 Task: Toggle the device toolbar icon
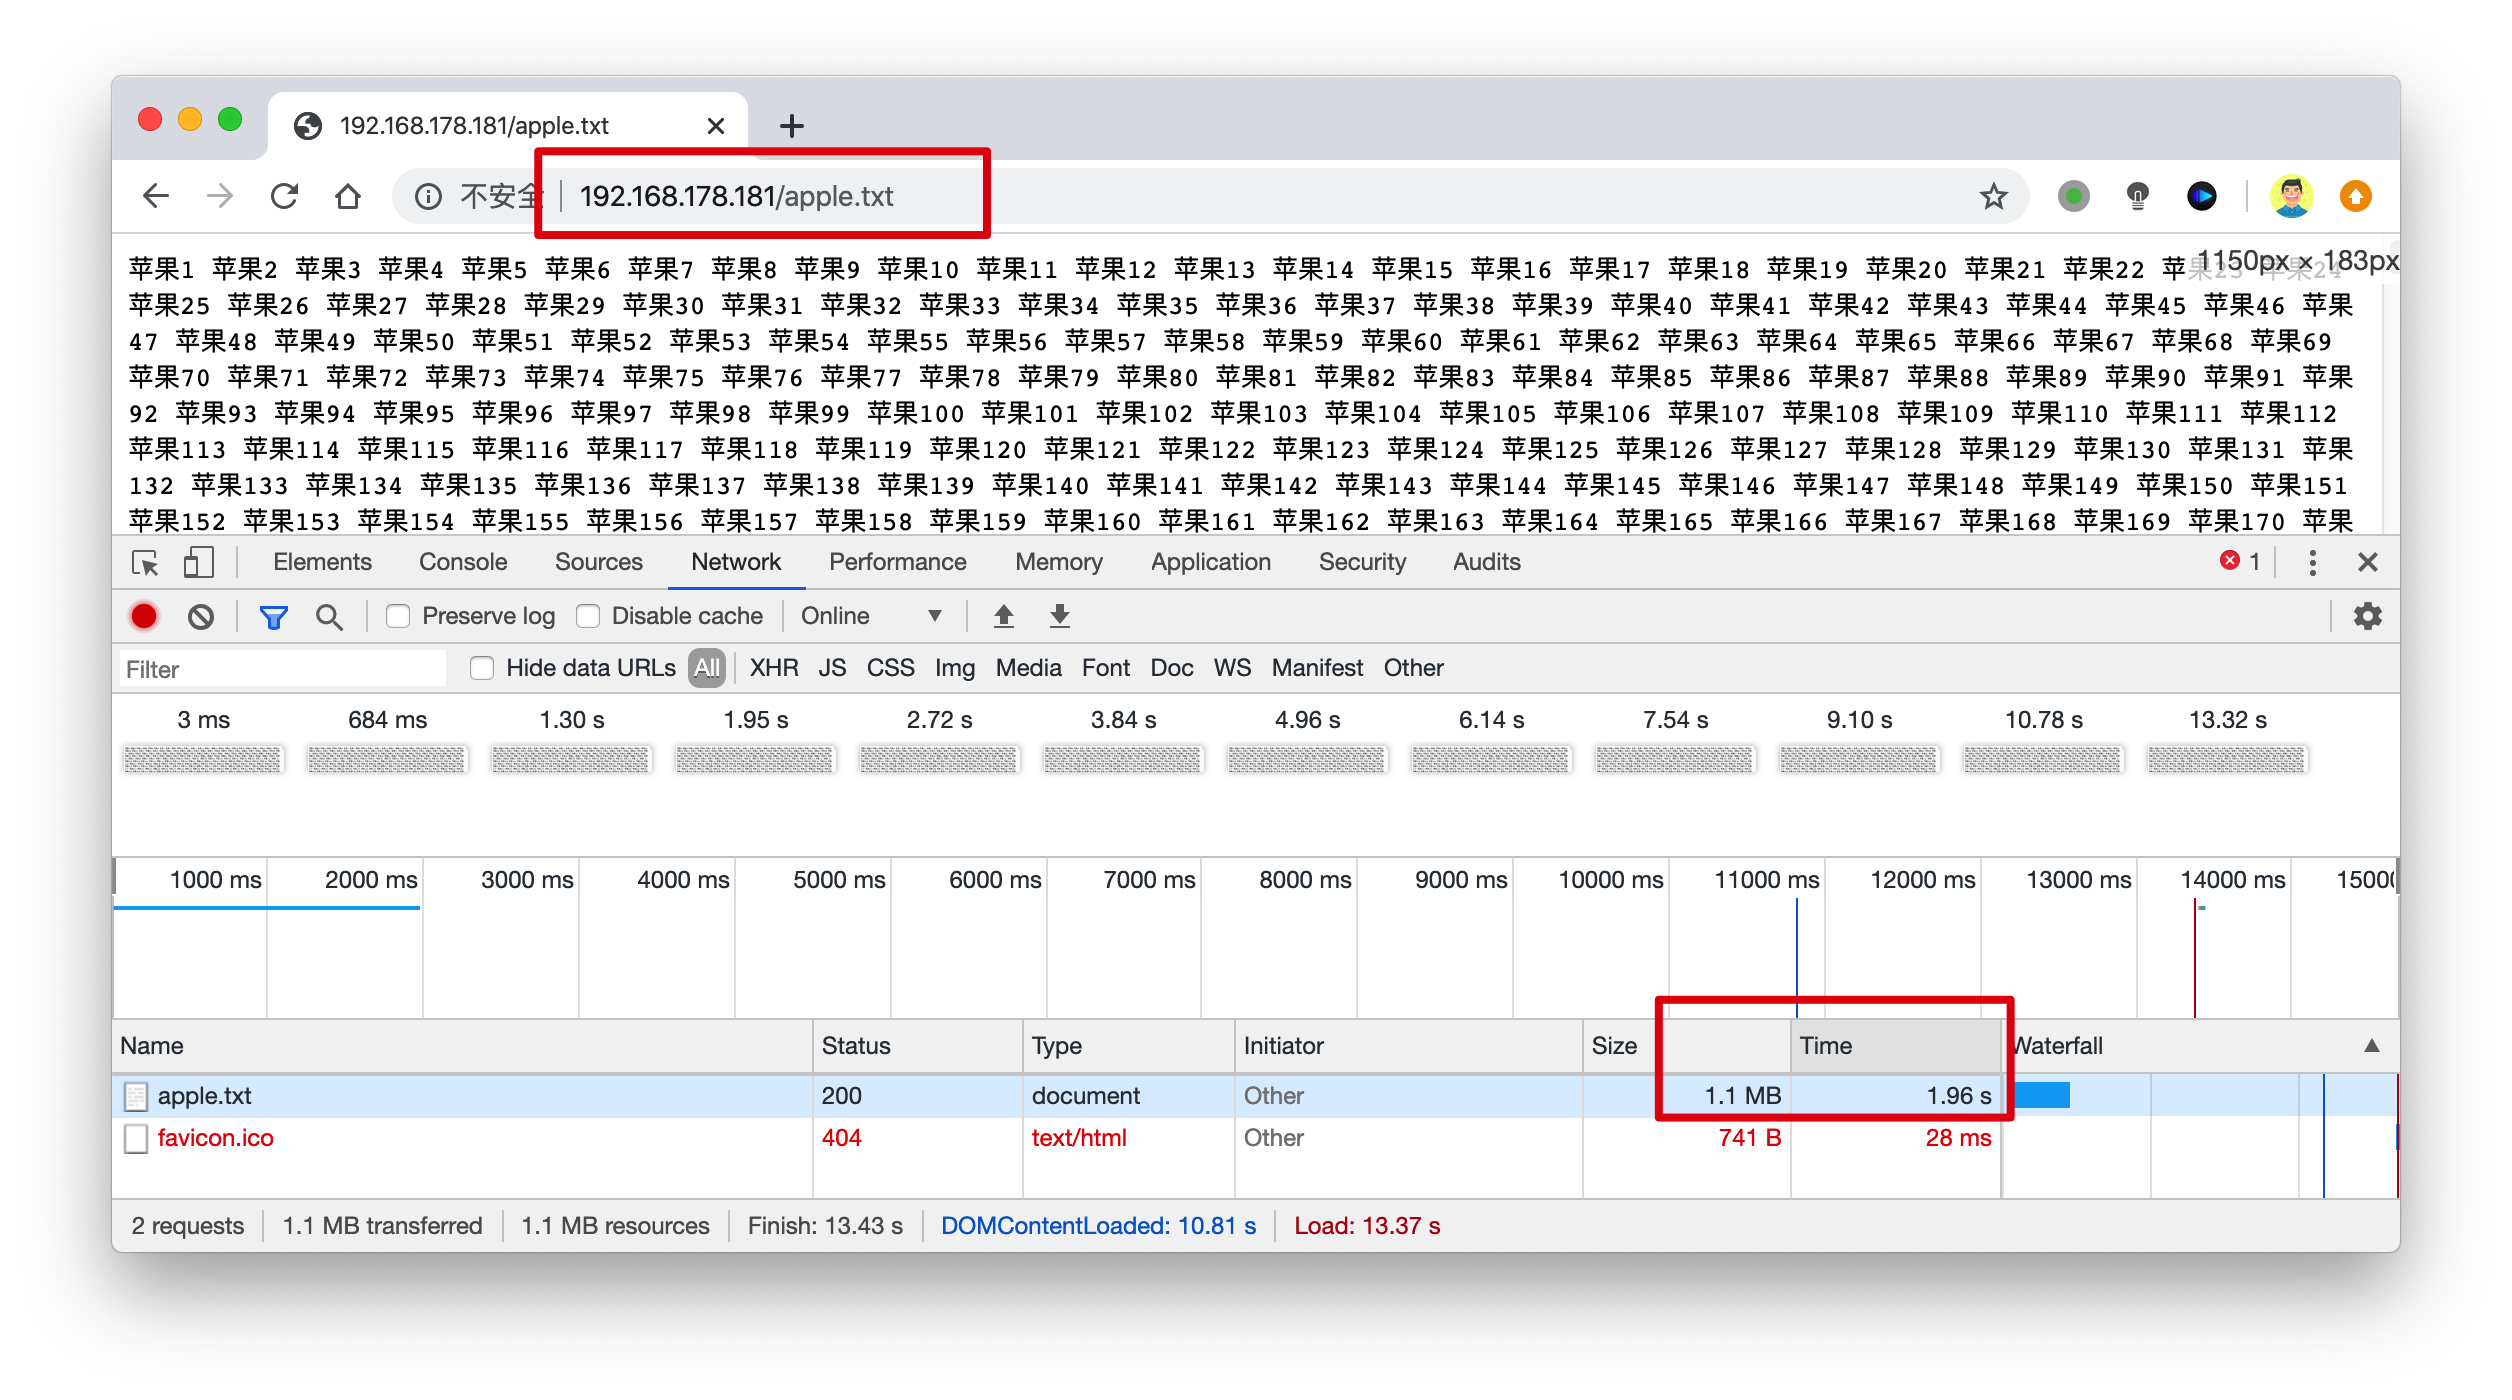(199, 562)
